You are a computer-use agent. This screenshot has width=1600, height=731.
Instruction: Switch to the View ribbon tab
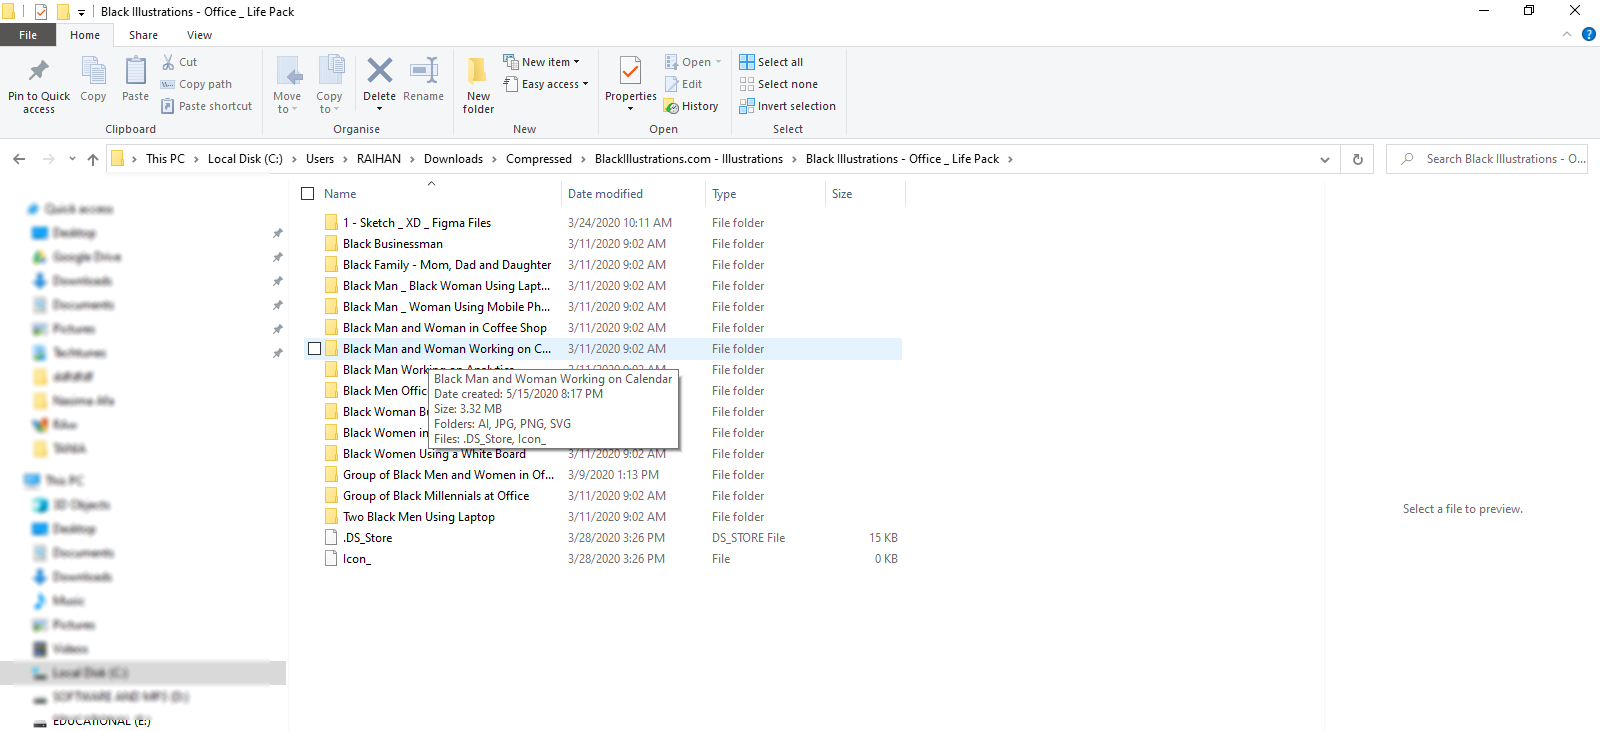199,35
